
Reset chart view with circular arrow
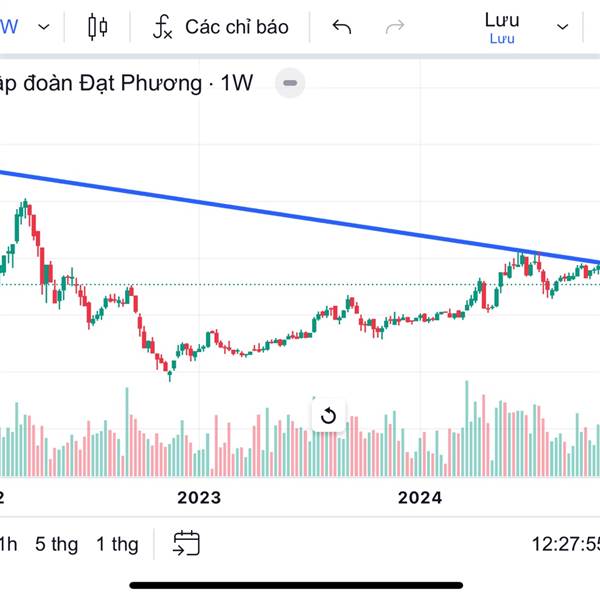[328, 416]
